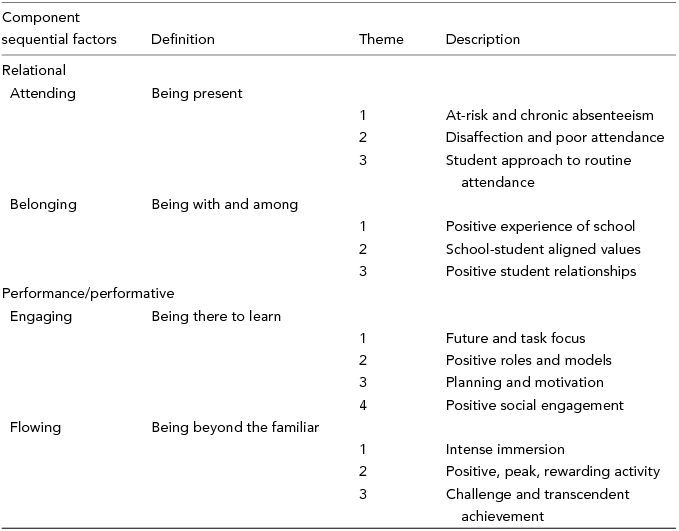The width and height of the screenshot is (679, 531).
Task: Click "Disaffection and poor attendance" description
Action: point(554,137)
